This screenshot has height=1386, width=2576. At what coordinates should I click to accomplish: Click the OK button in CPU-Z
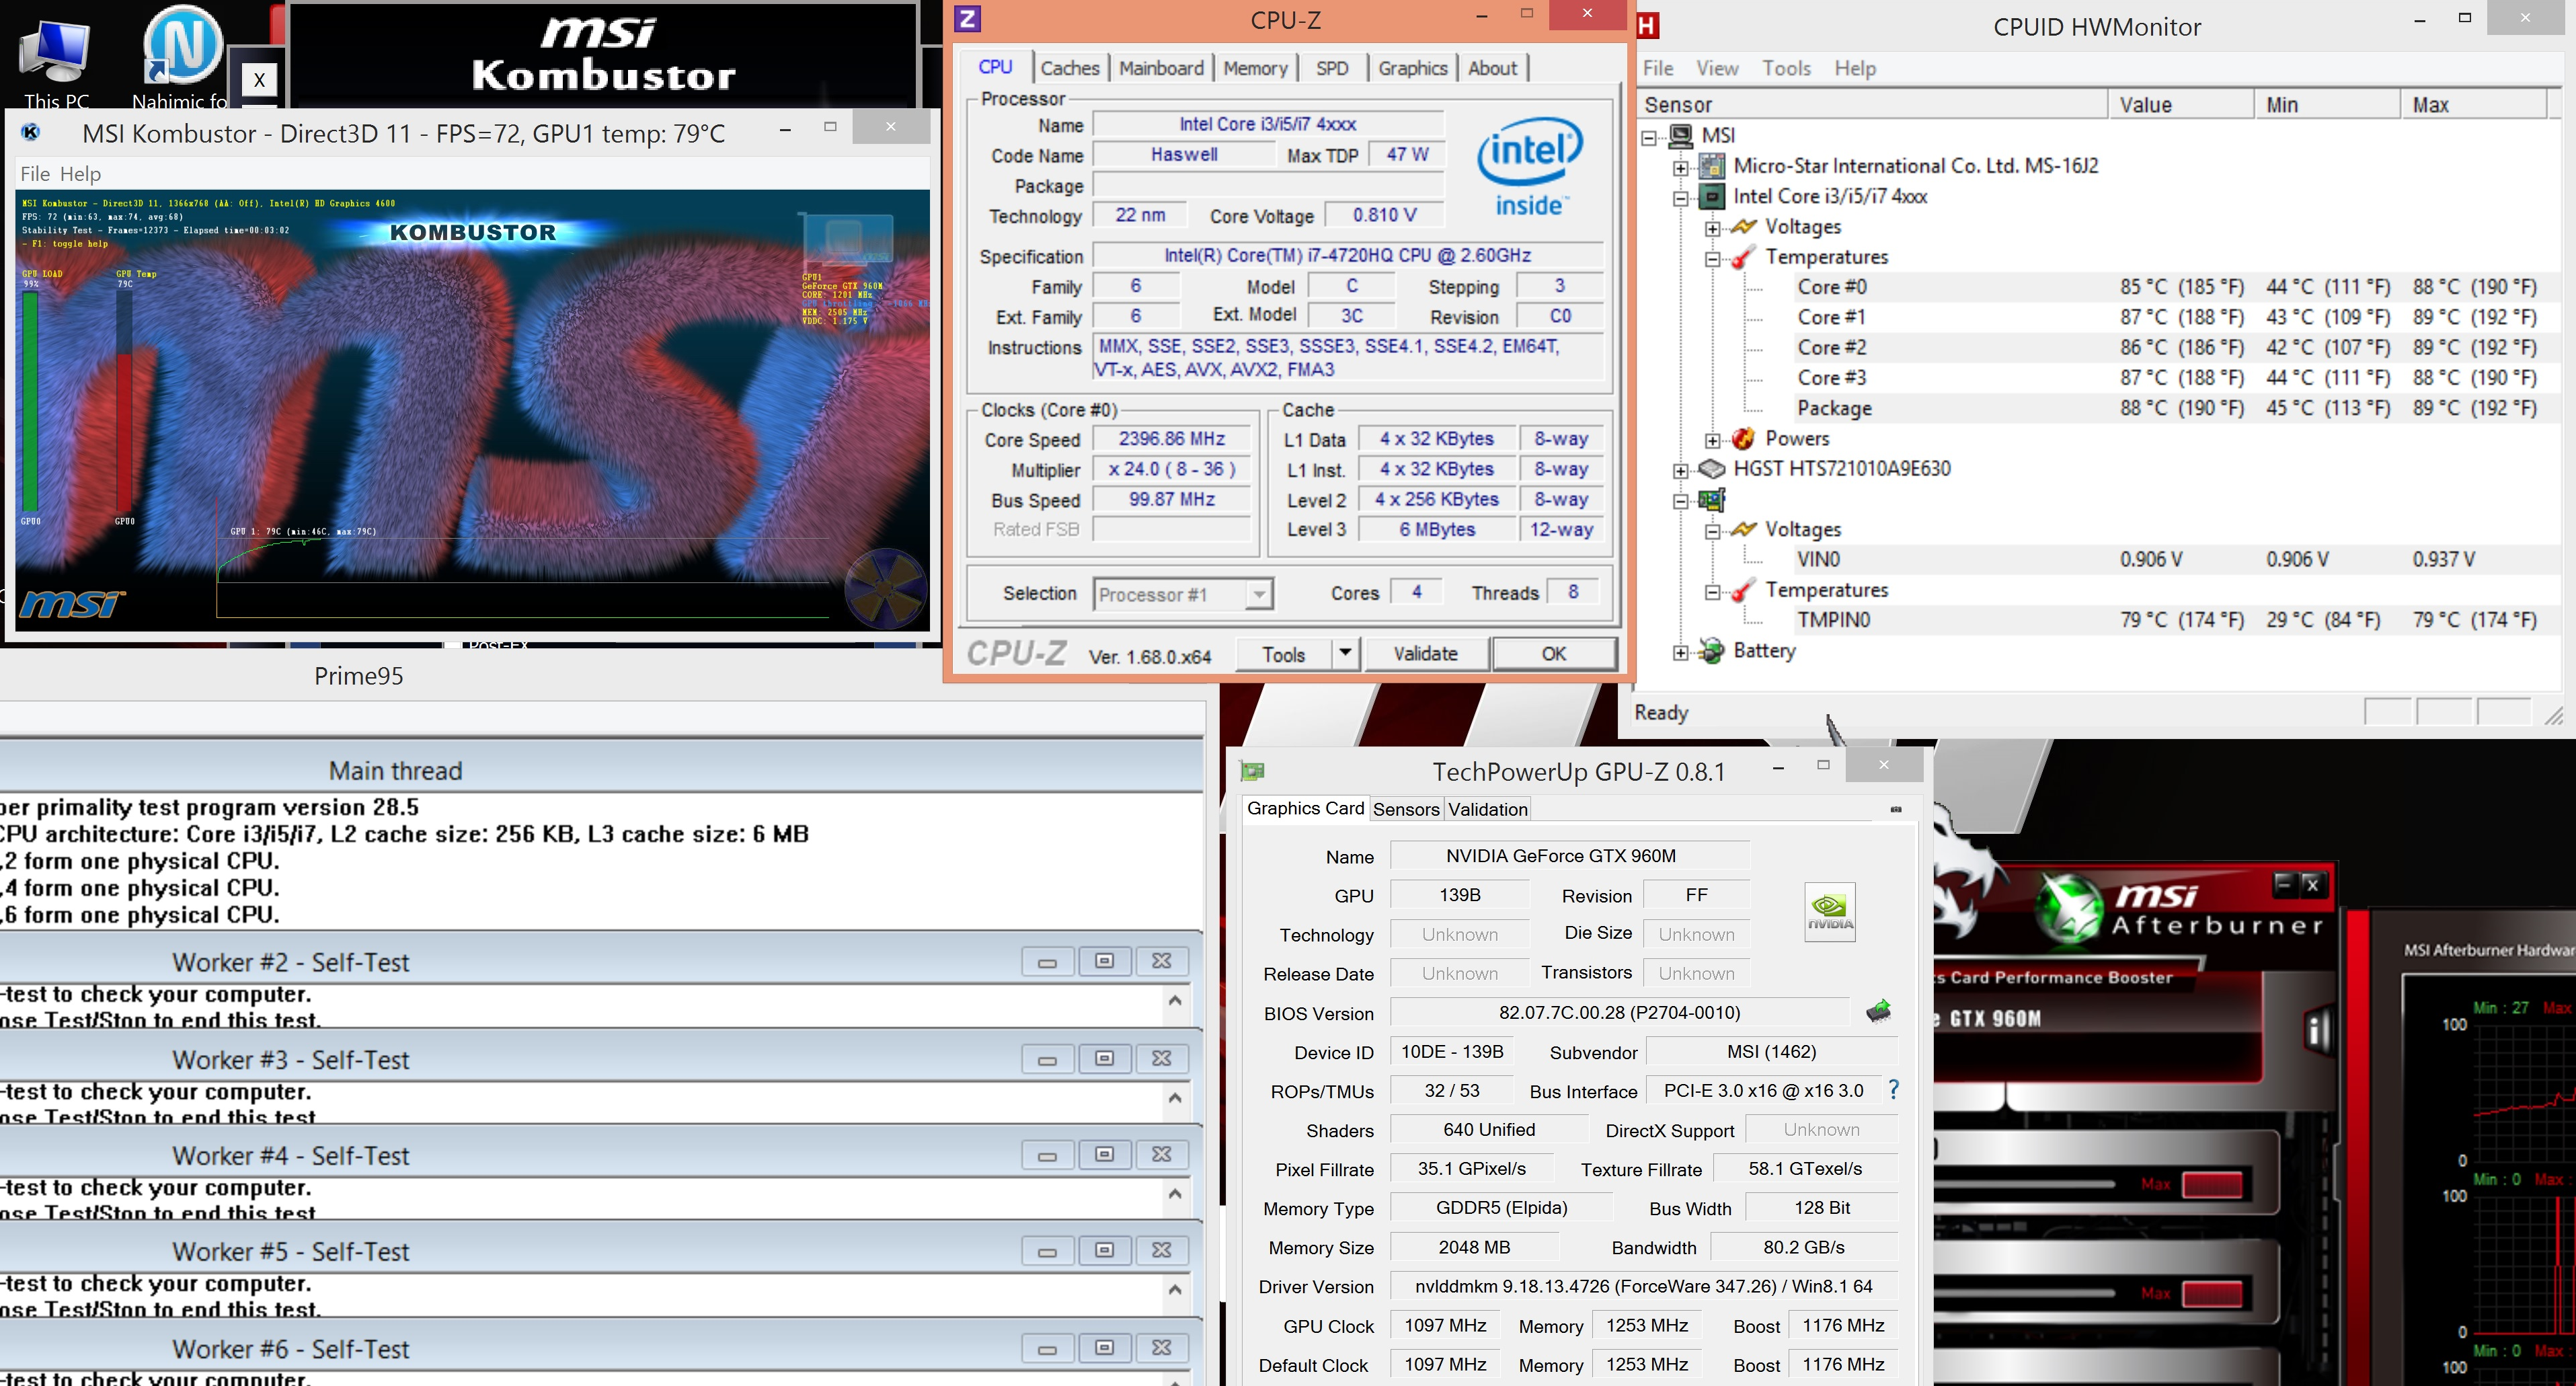[1553, 653]
